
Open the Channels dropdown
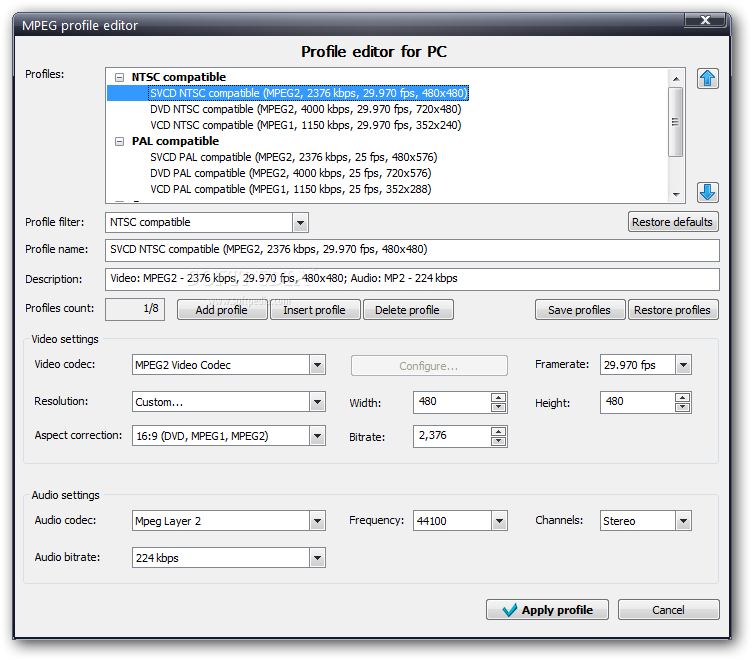(683, 521)
